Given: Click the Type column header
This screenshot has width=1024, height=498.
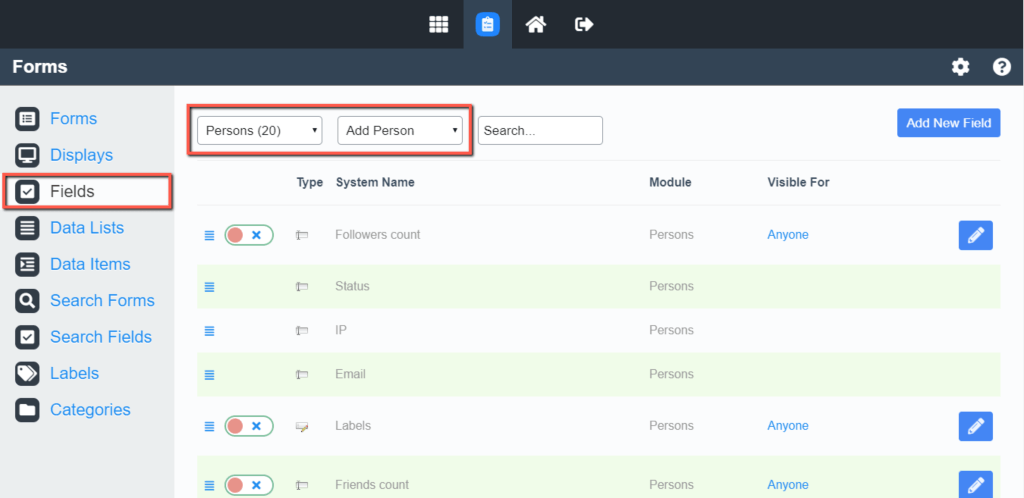Looking at the screenshot, I should (x=310, y=183).
